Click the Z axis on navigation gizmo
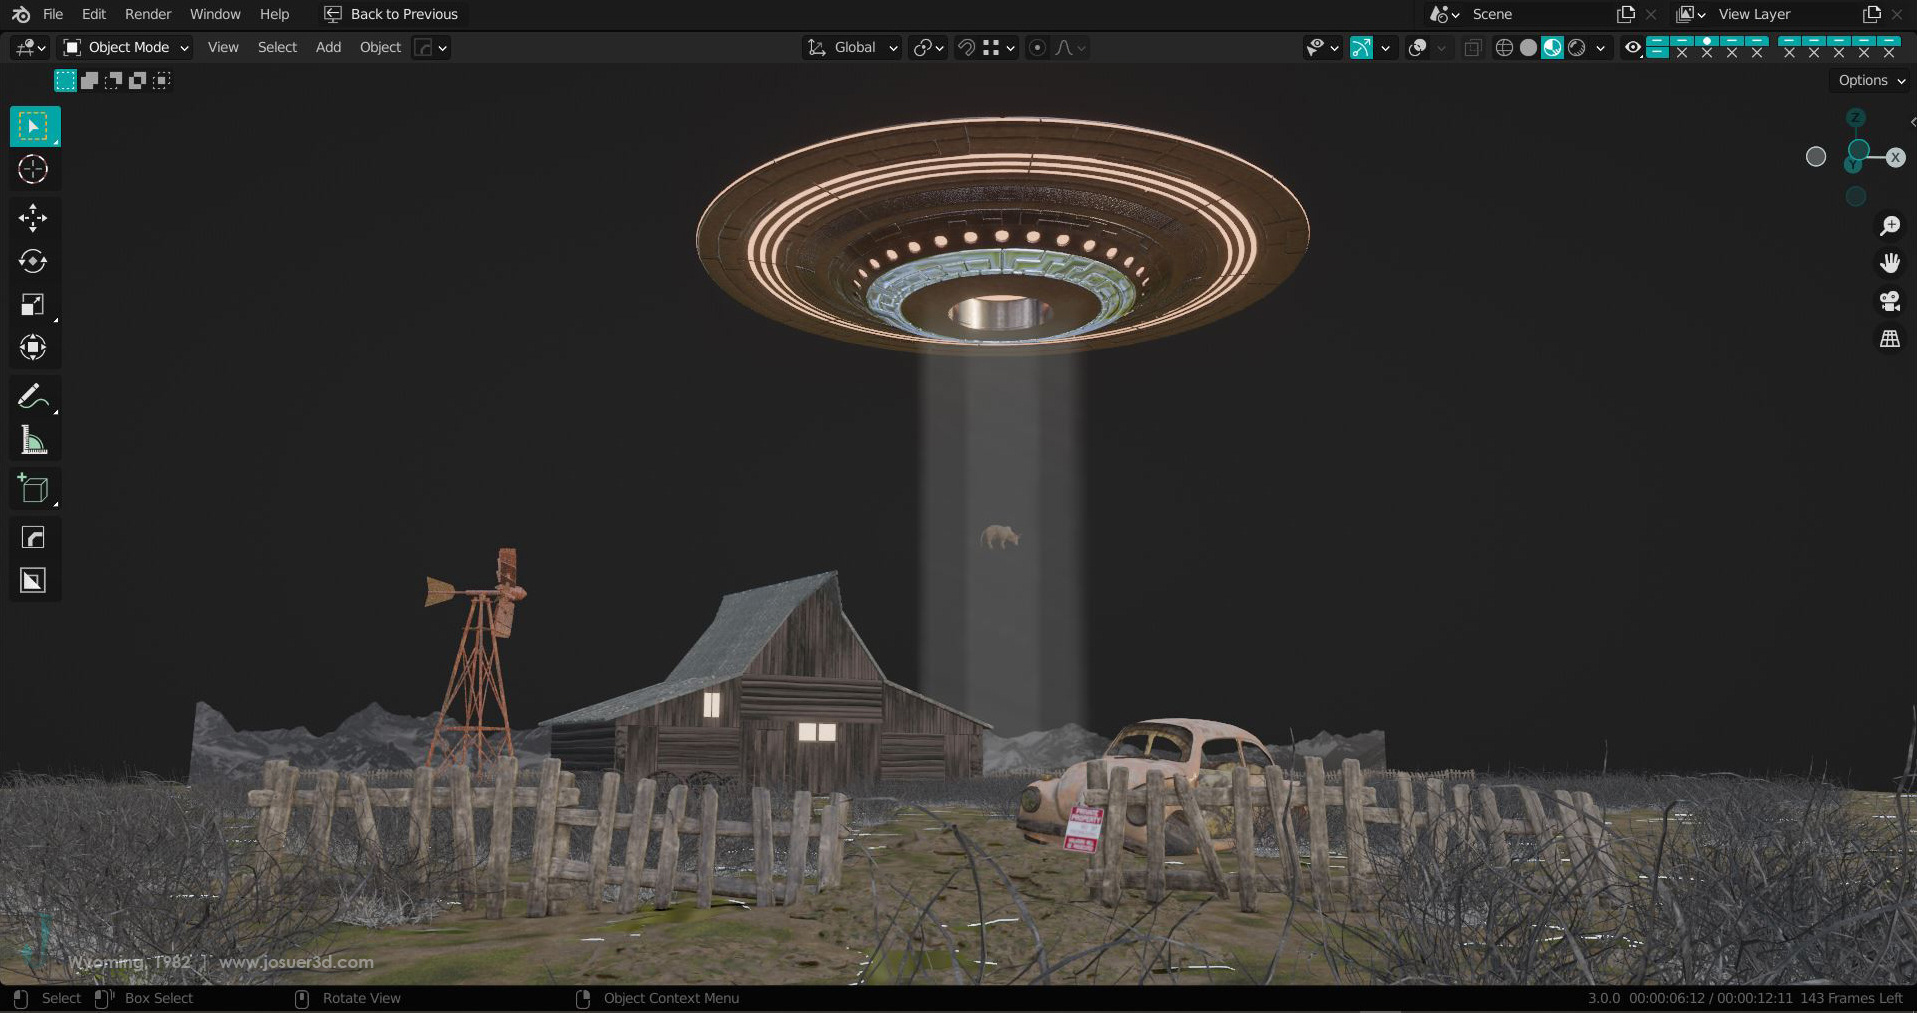The height and width of the screenshot is (1013, 1917). pos(1856,118)
